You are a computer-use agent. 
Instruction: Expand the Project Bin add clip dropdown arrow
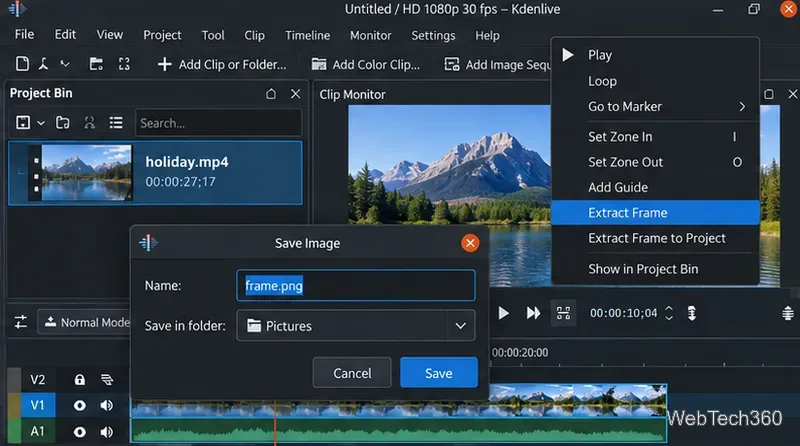tap(41, 123)
